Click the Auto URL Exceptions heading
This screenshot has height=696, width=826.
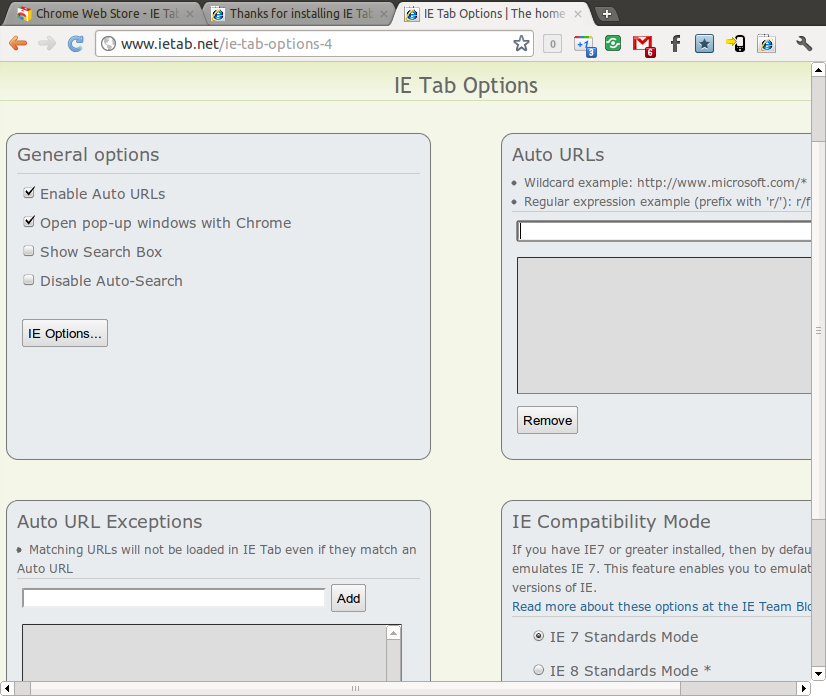110,521
